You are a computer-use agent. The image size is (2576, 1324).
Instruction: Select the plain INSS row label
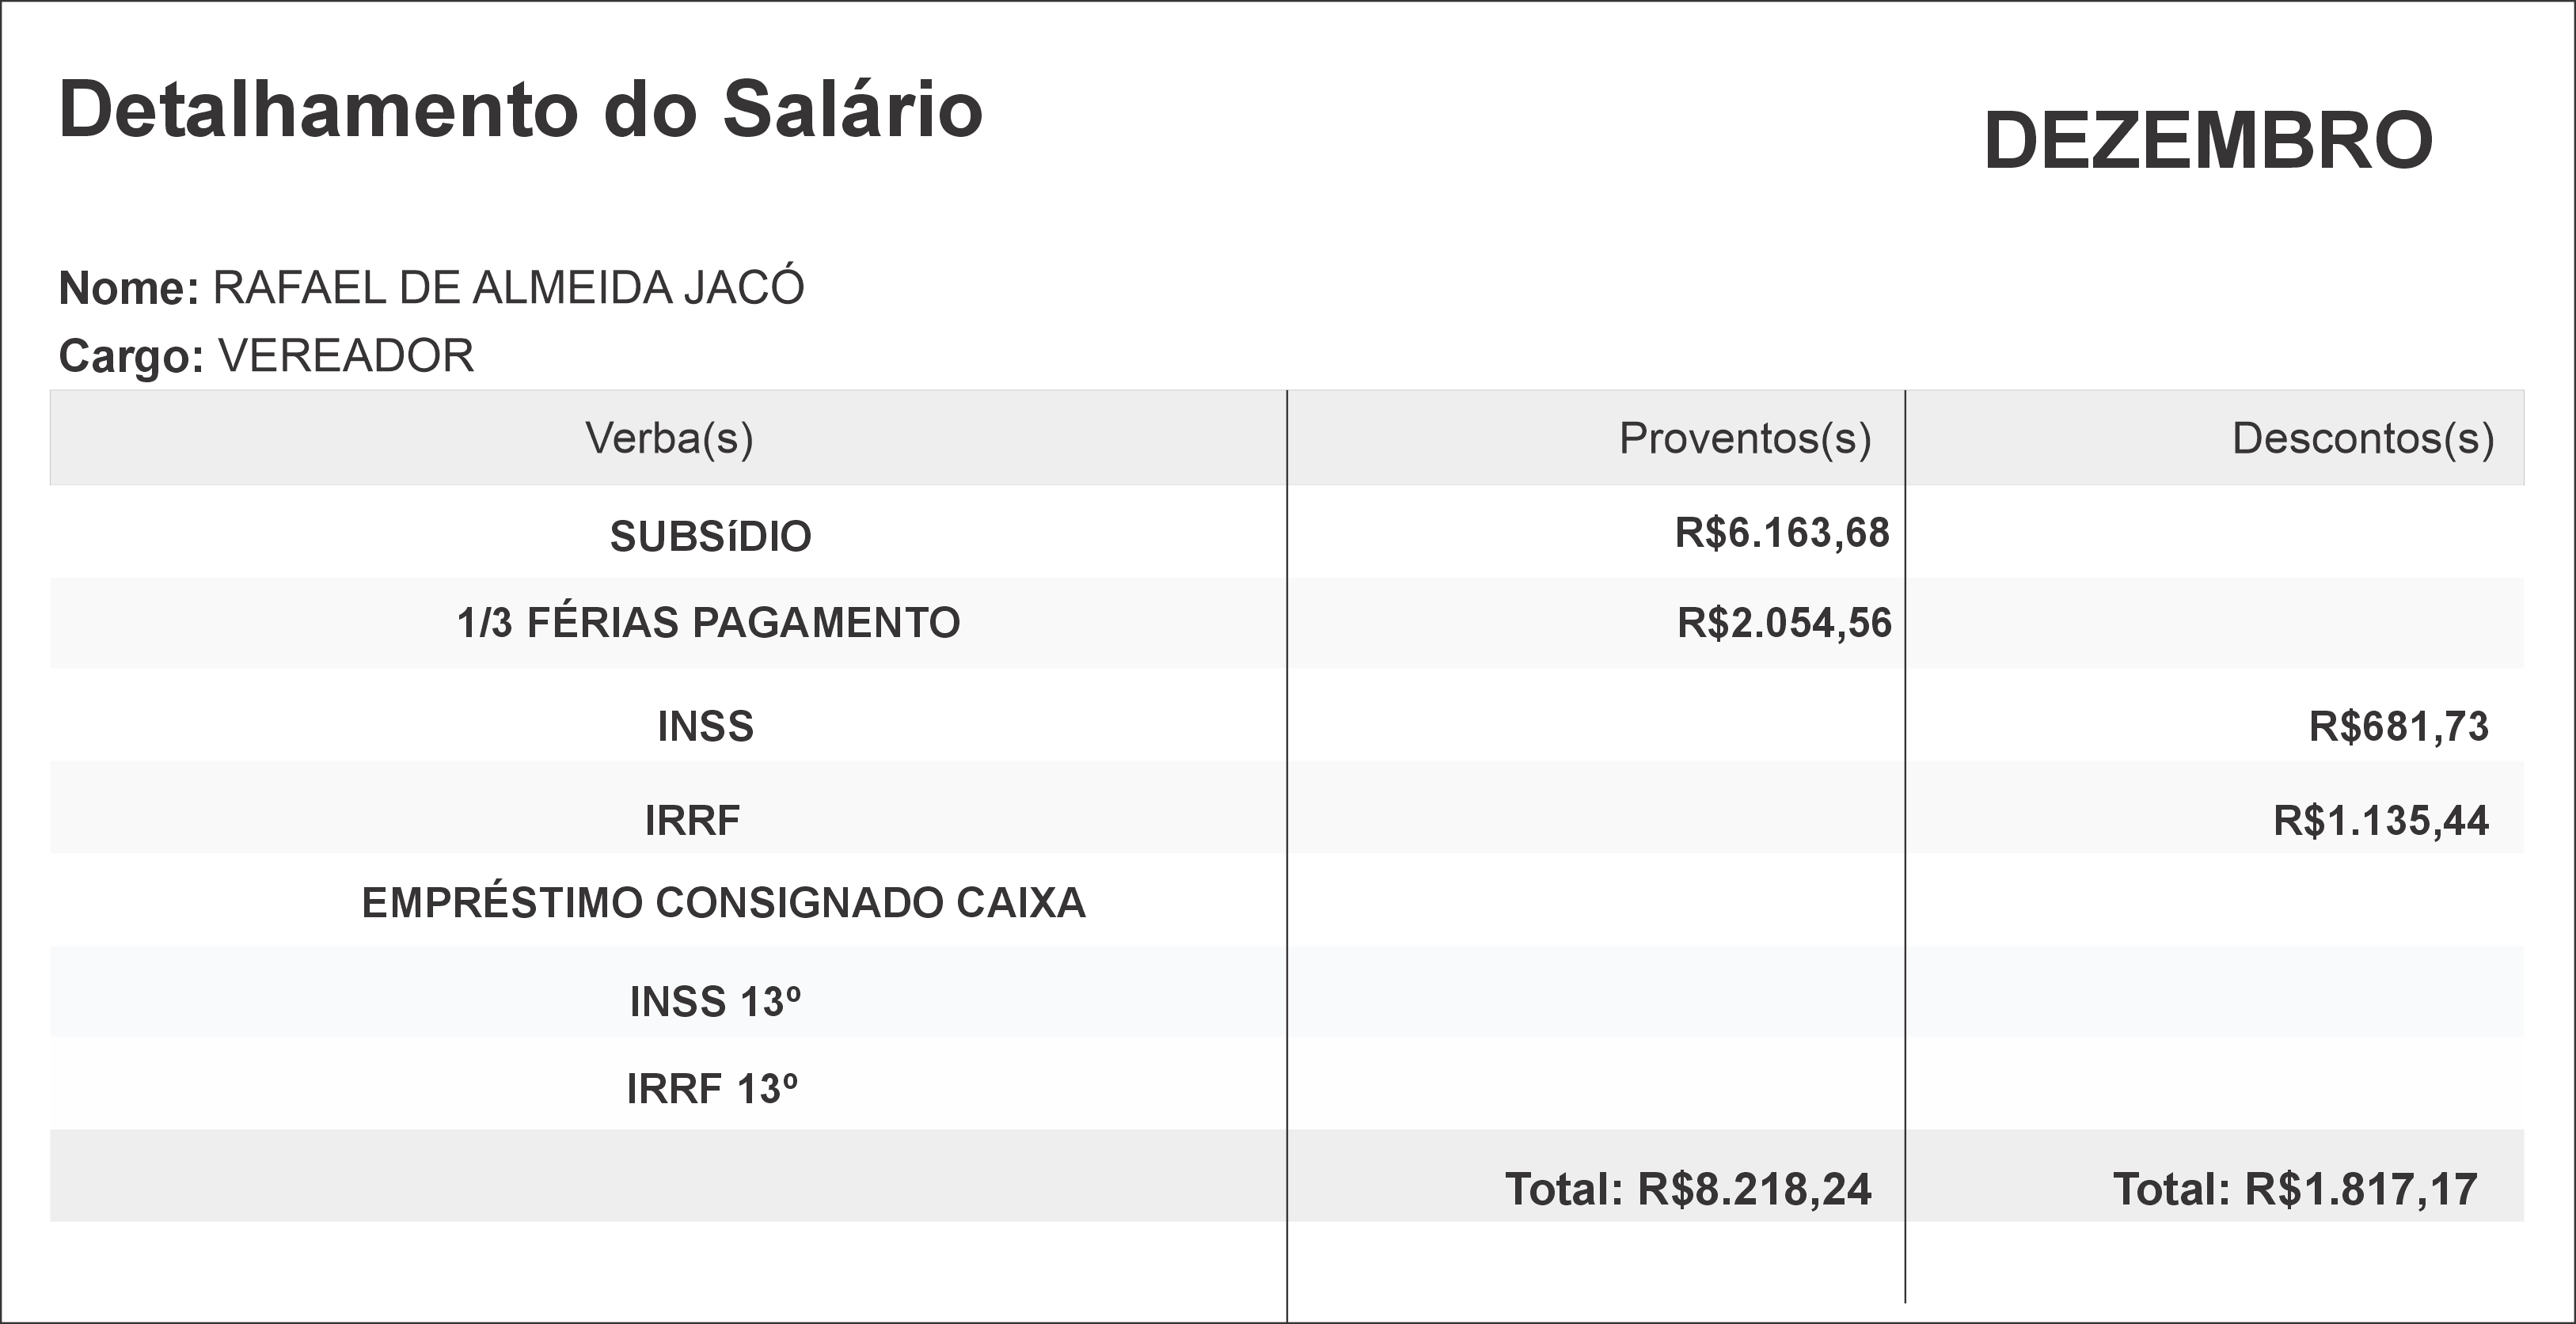(705, 727)
